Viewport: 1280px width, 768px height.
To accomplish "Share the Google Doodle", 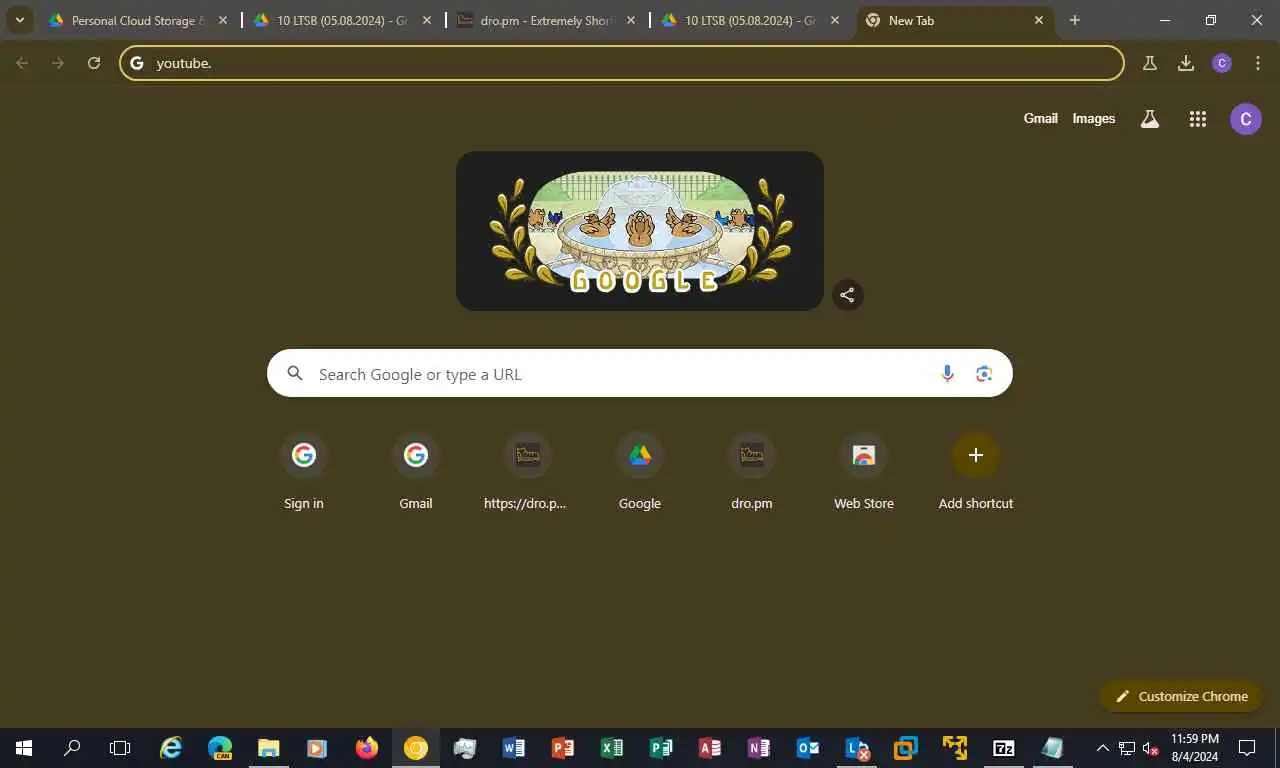I will [x=847, y=295].
